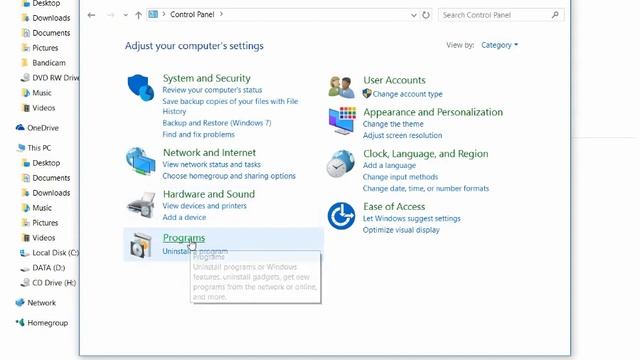Open the Hardware and Sound printer icon
The height and width of the screenshot is (360, 640).
(141, 205)
